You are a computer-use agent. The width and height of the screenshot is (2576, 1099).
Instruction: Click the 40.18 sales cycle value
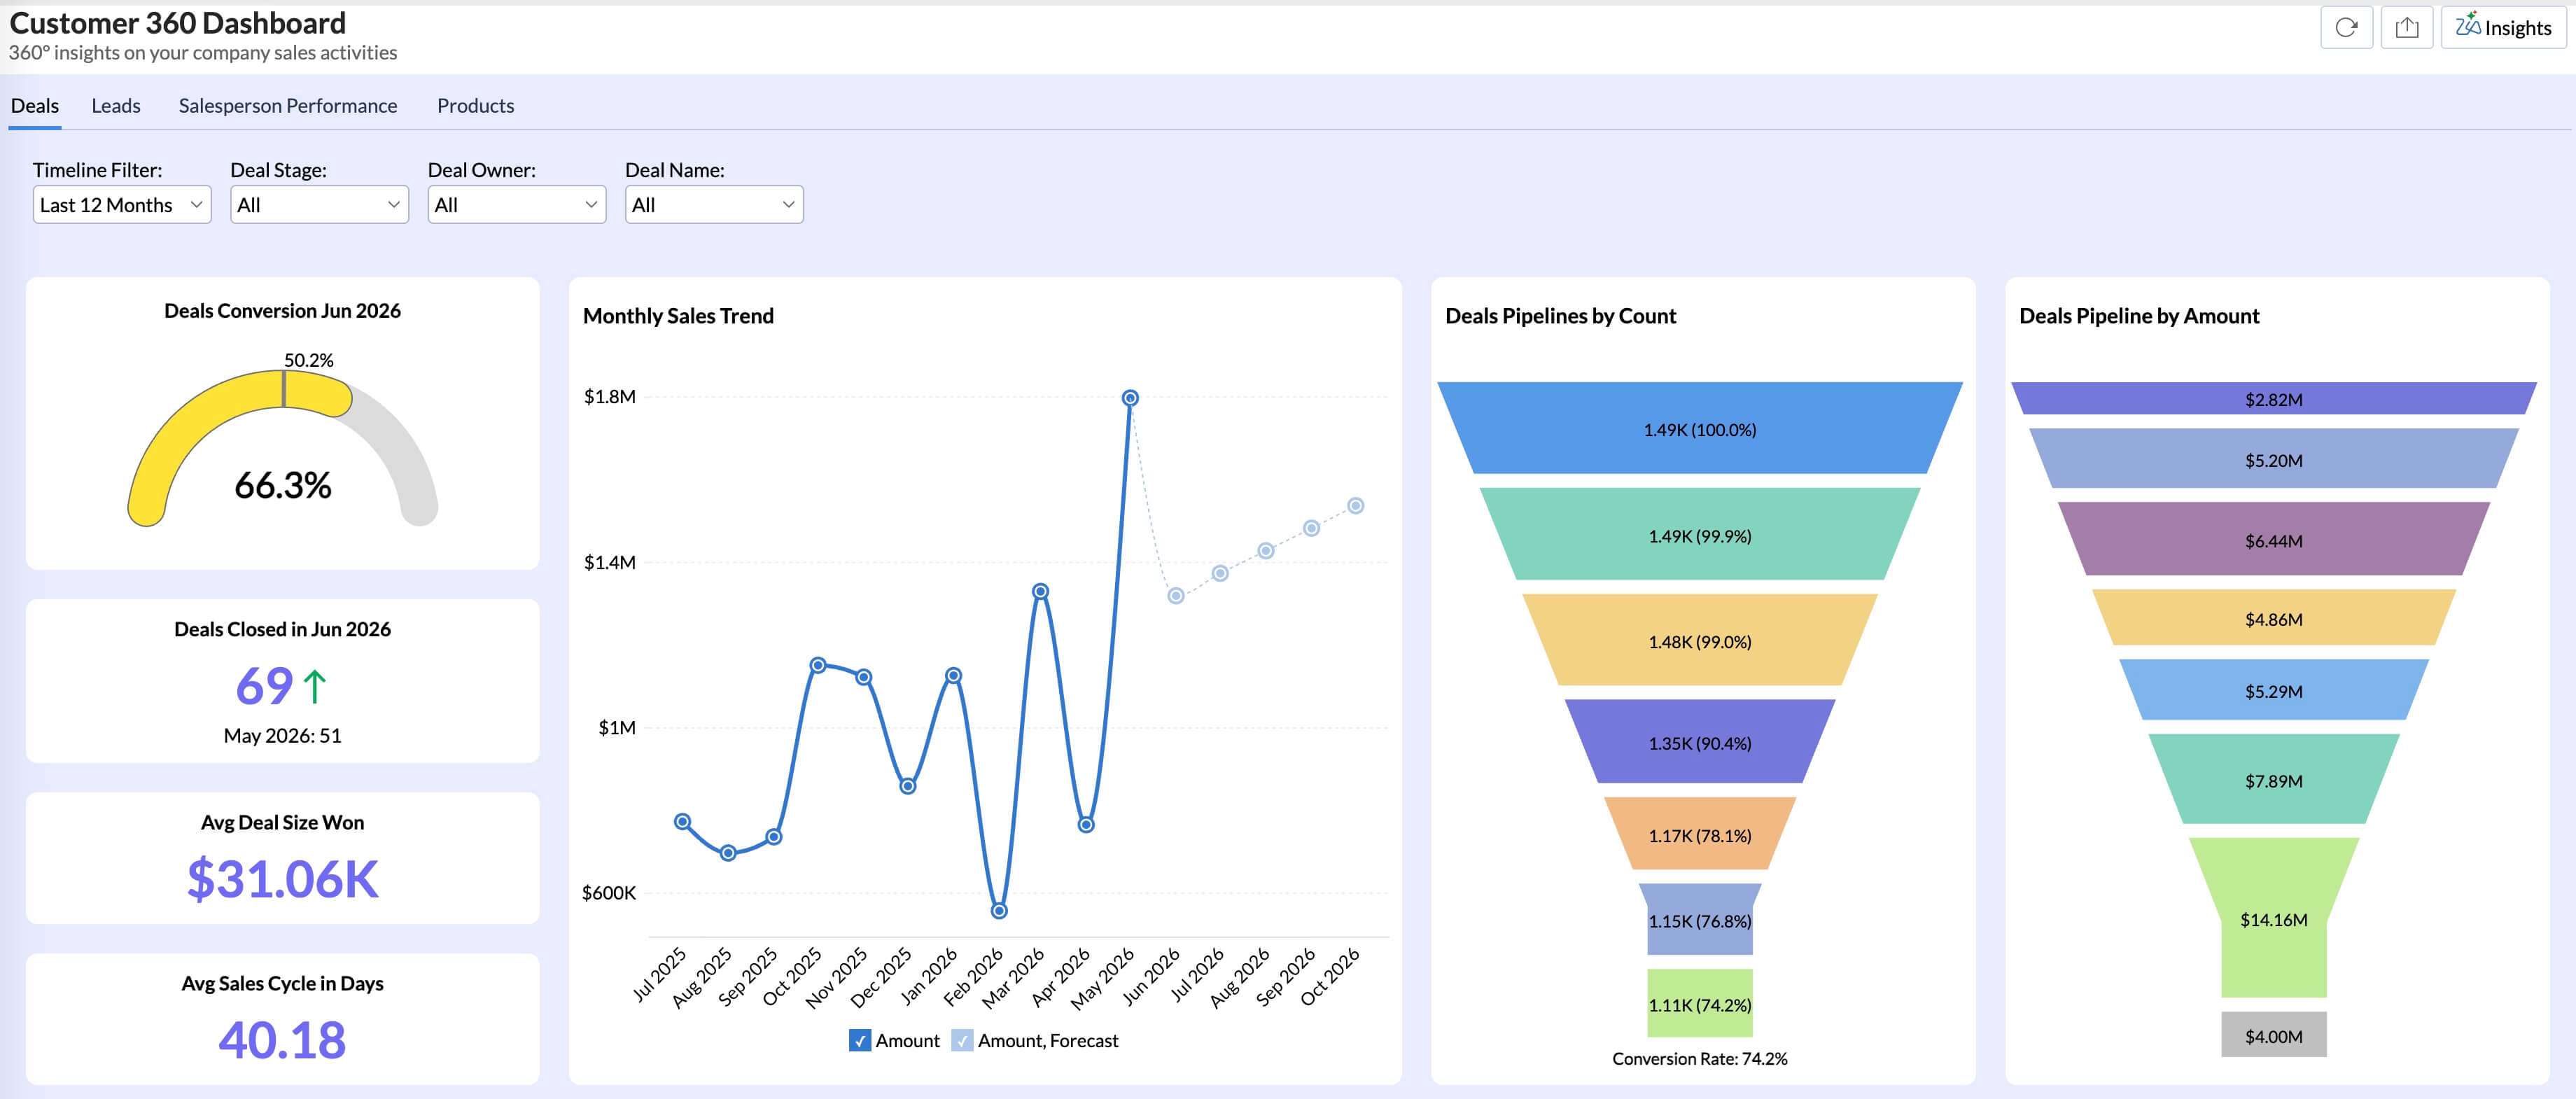click(x=283, y=1039)
